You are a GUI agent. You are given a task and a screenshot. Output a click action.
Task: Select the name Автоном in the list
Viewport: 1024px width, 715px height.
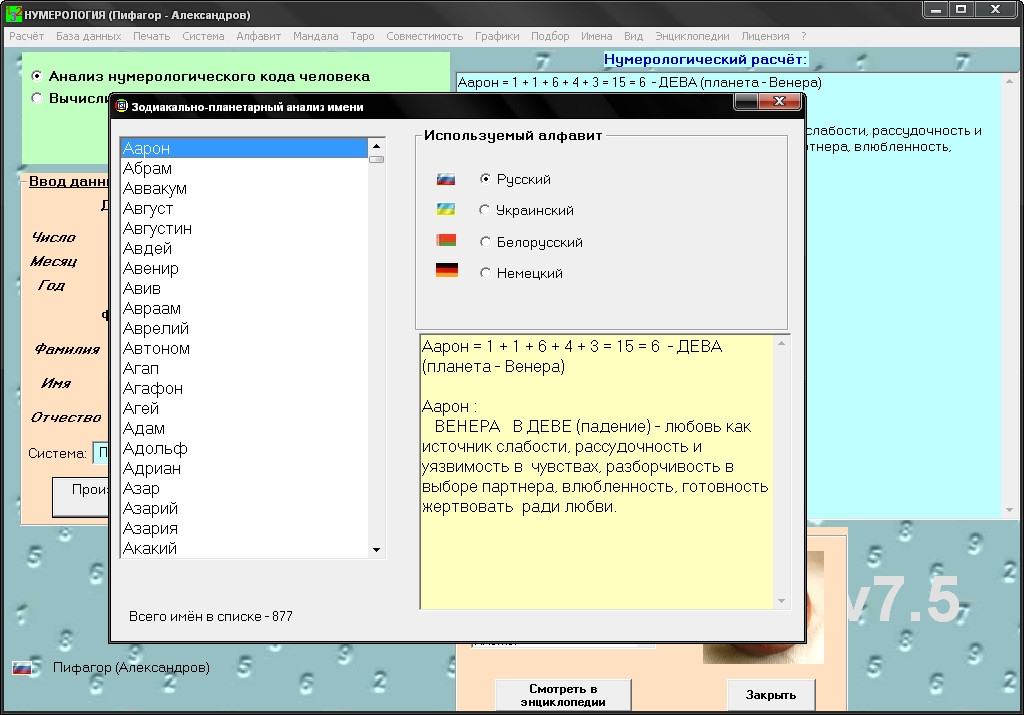244,348
